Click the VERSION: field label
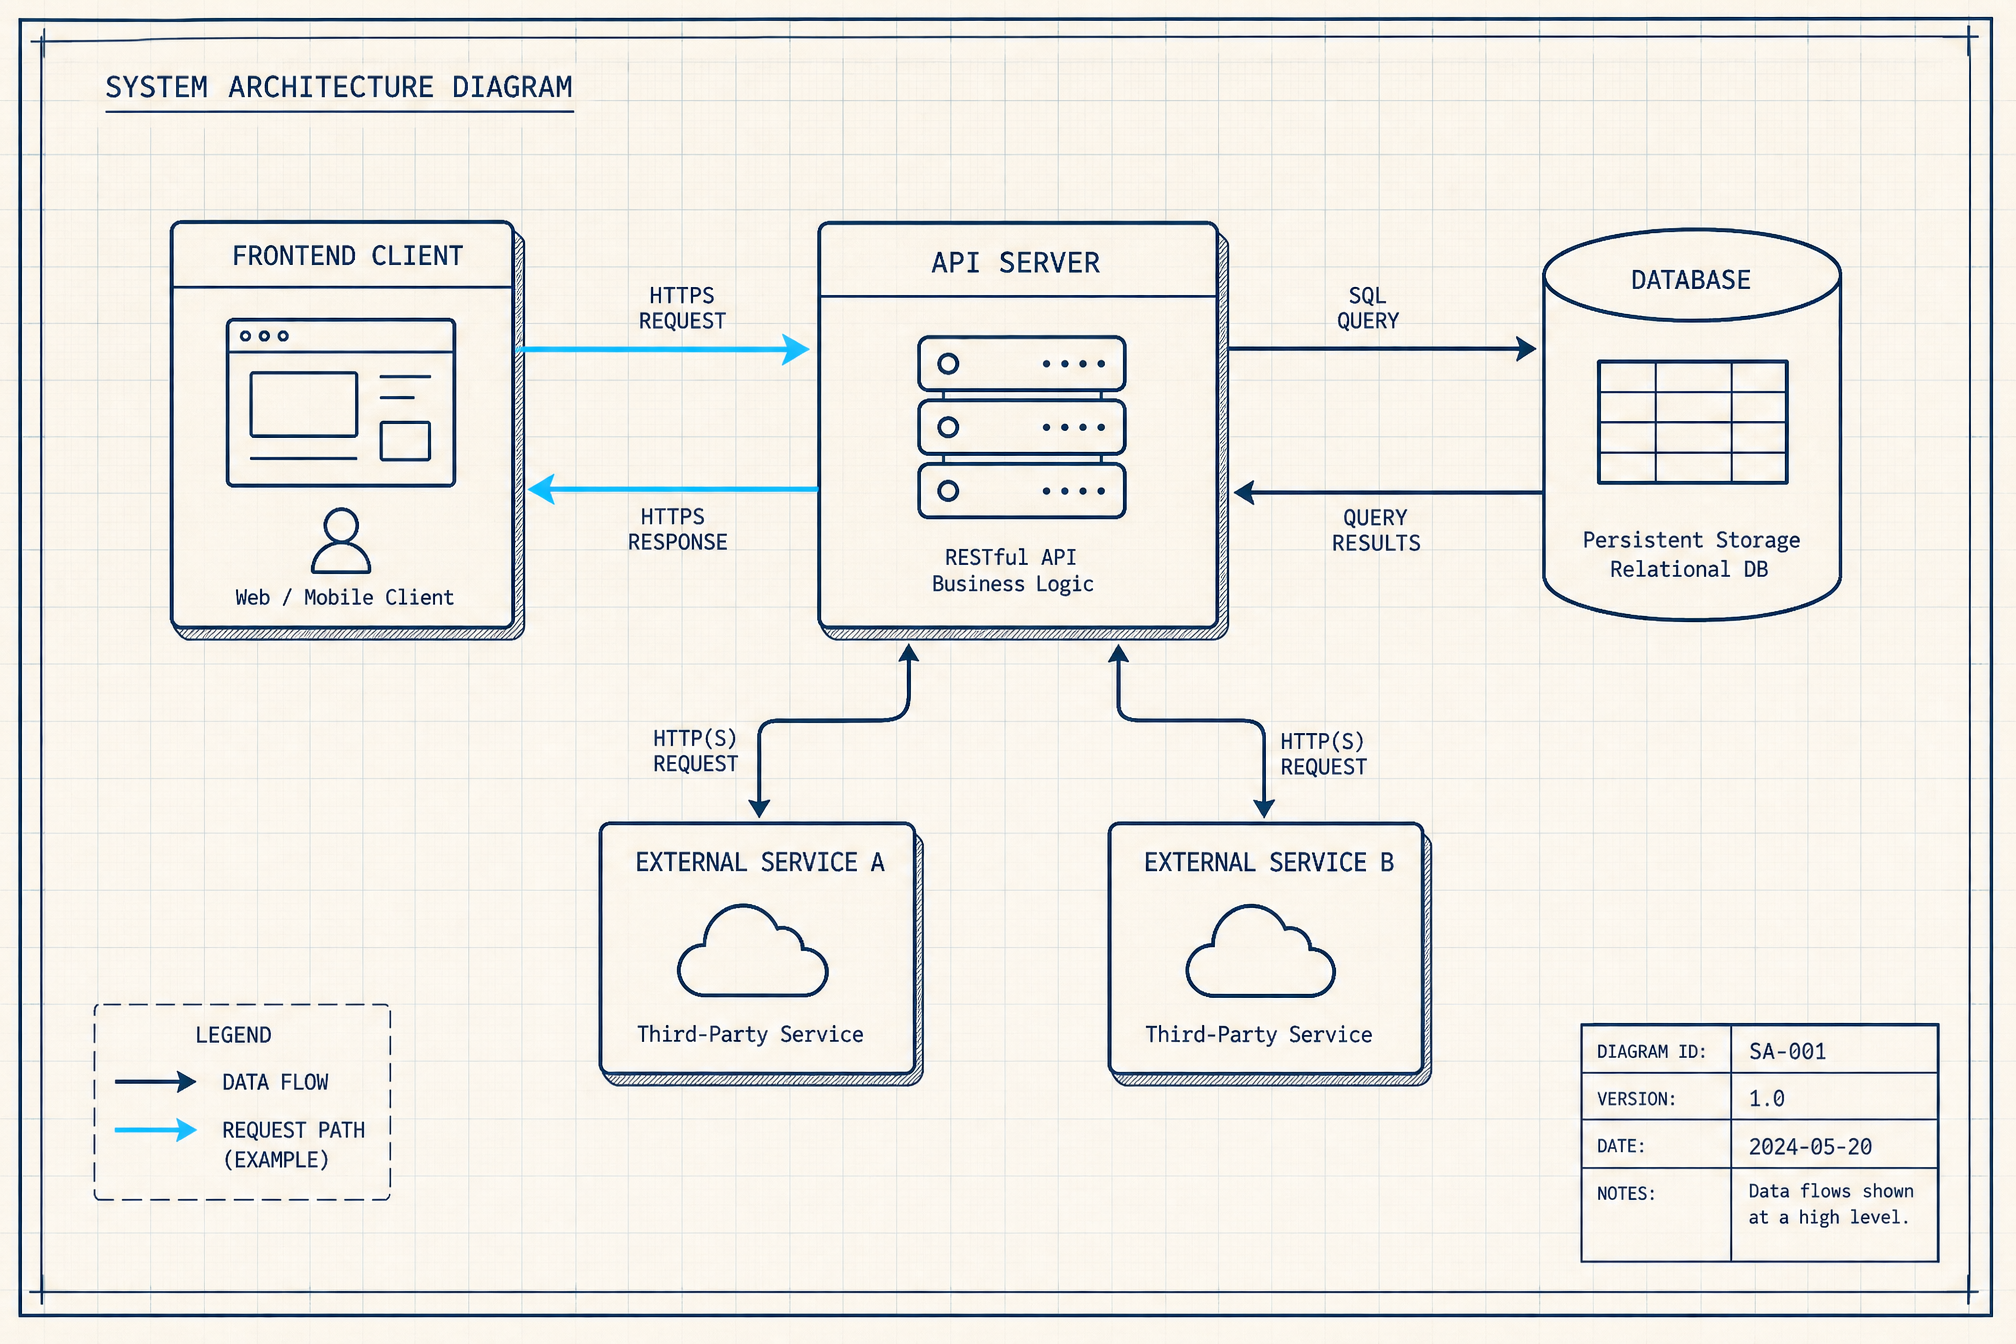This screenshot has height=1344, width=2016. tap(1636, 1099)
